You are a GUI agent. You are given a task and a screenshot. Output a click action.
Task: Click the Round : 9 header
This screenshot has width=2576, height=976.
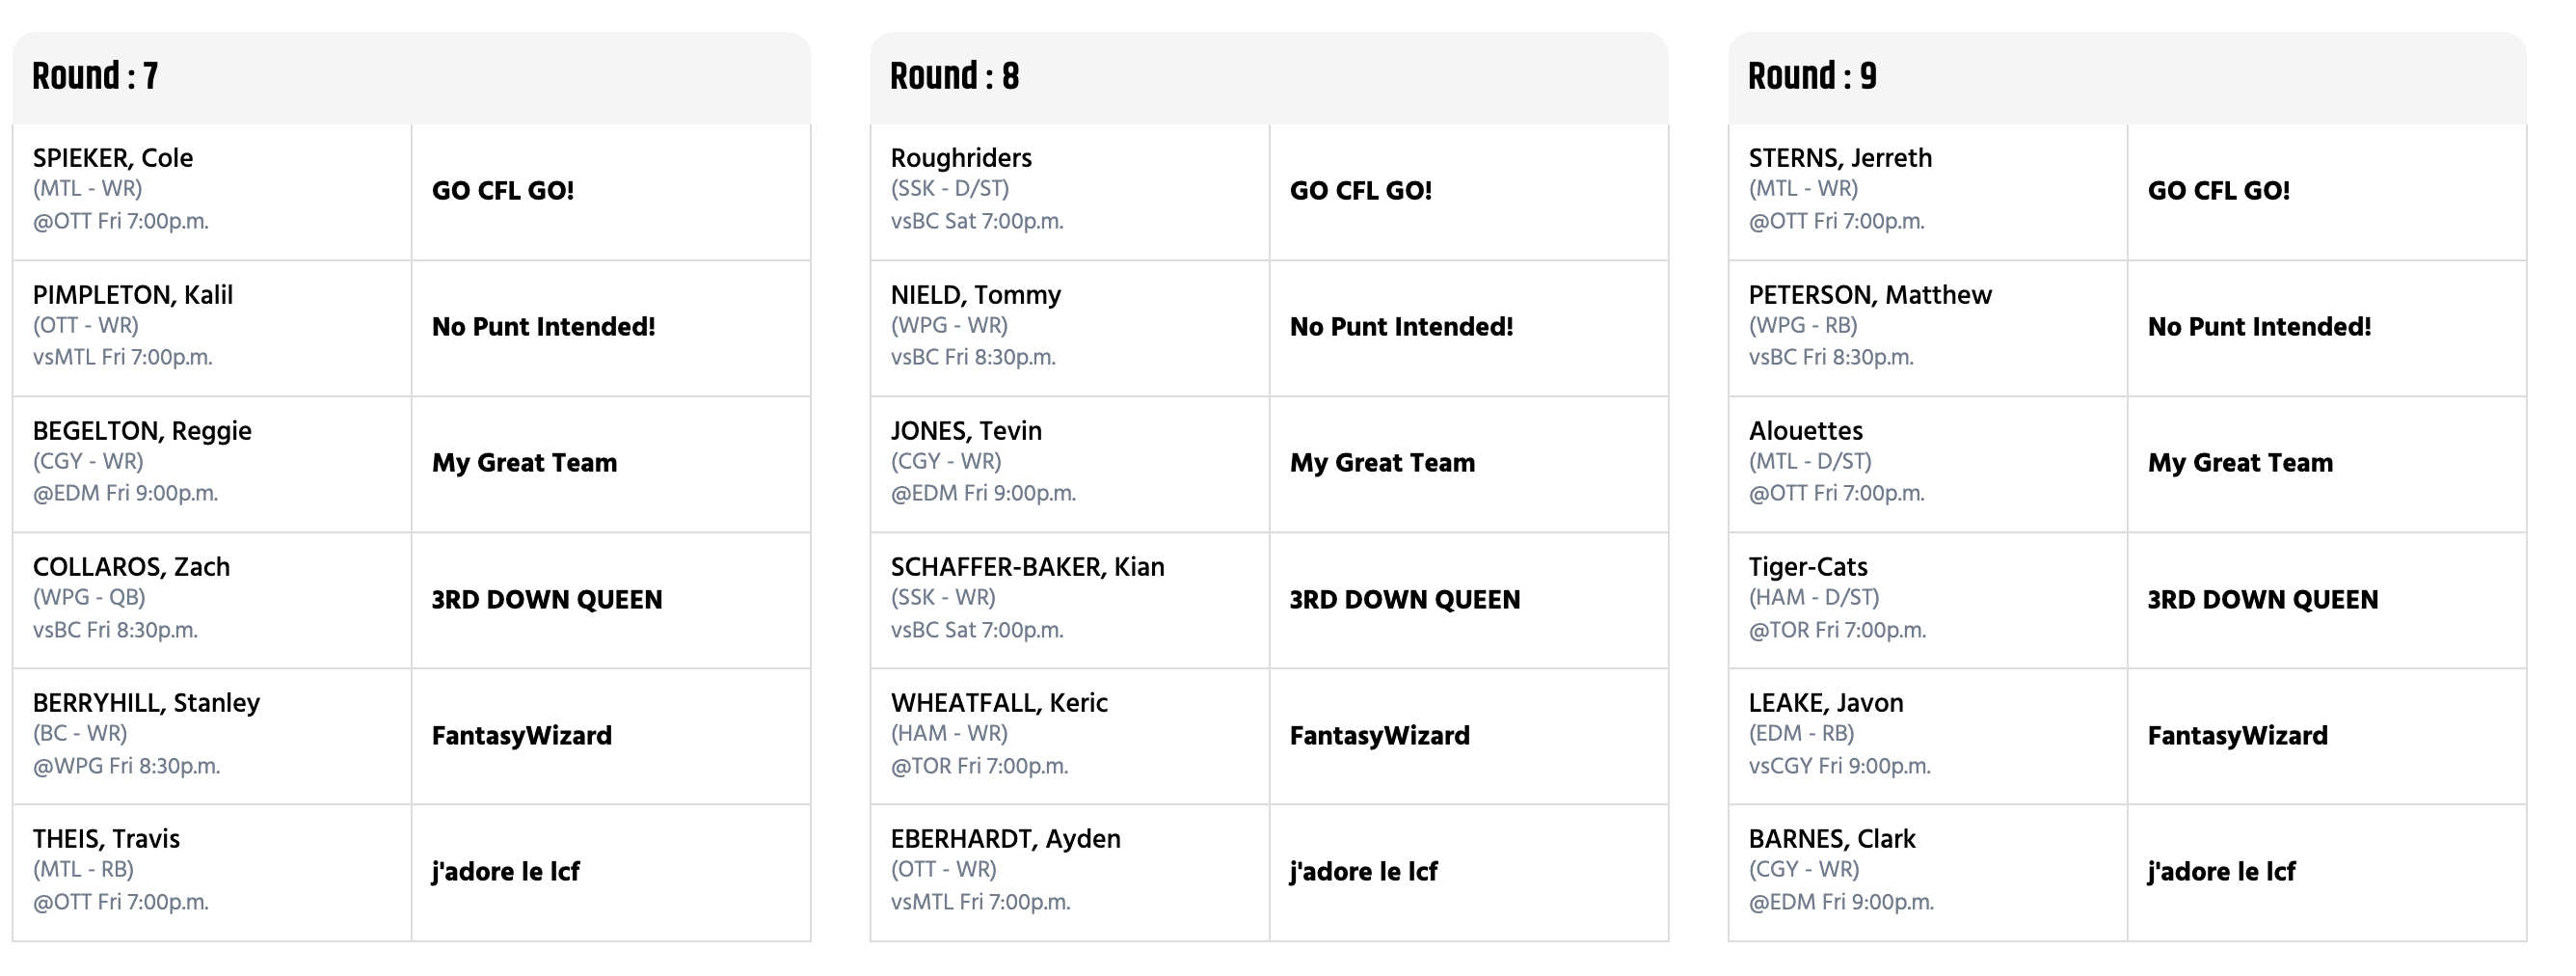coord(1812,76)
